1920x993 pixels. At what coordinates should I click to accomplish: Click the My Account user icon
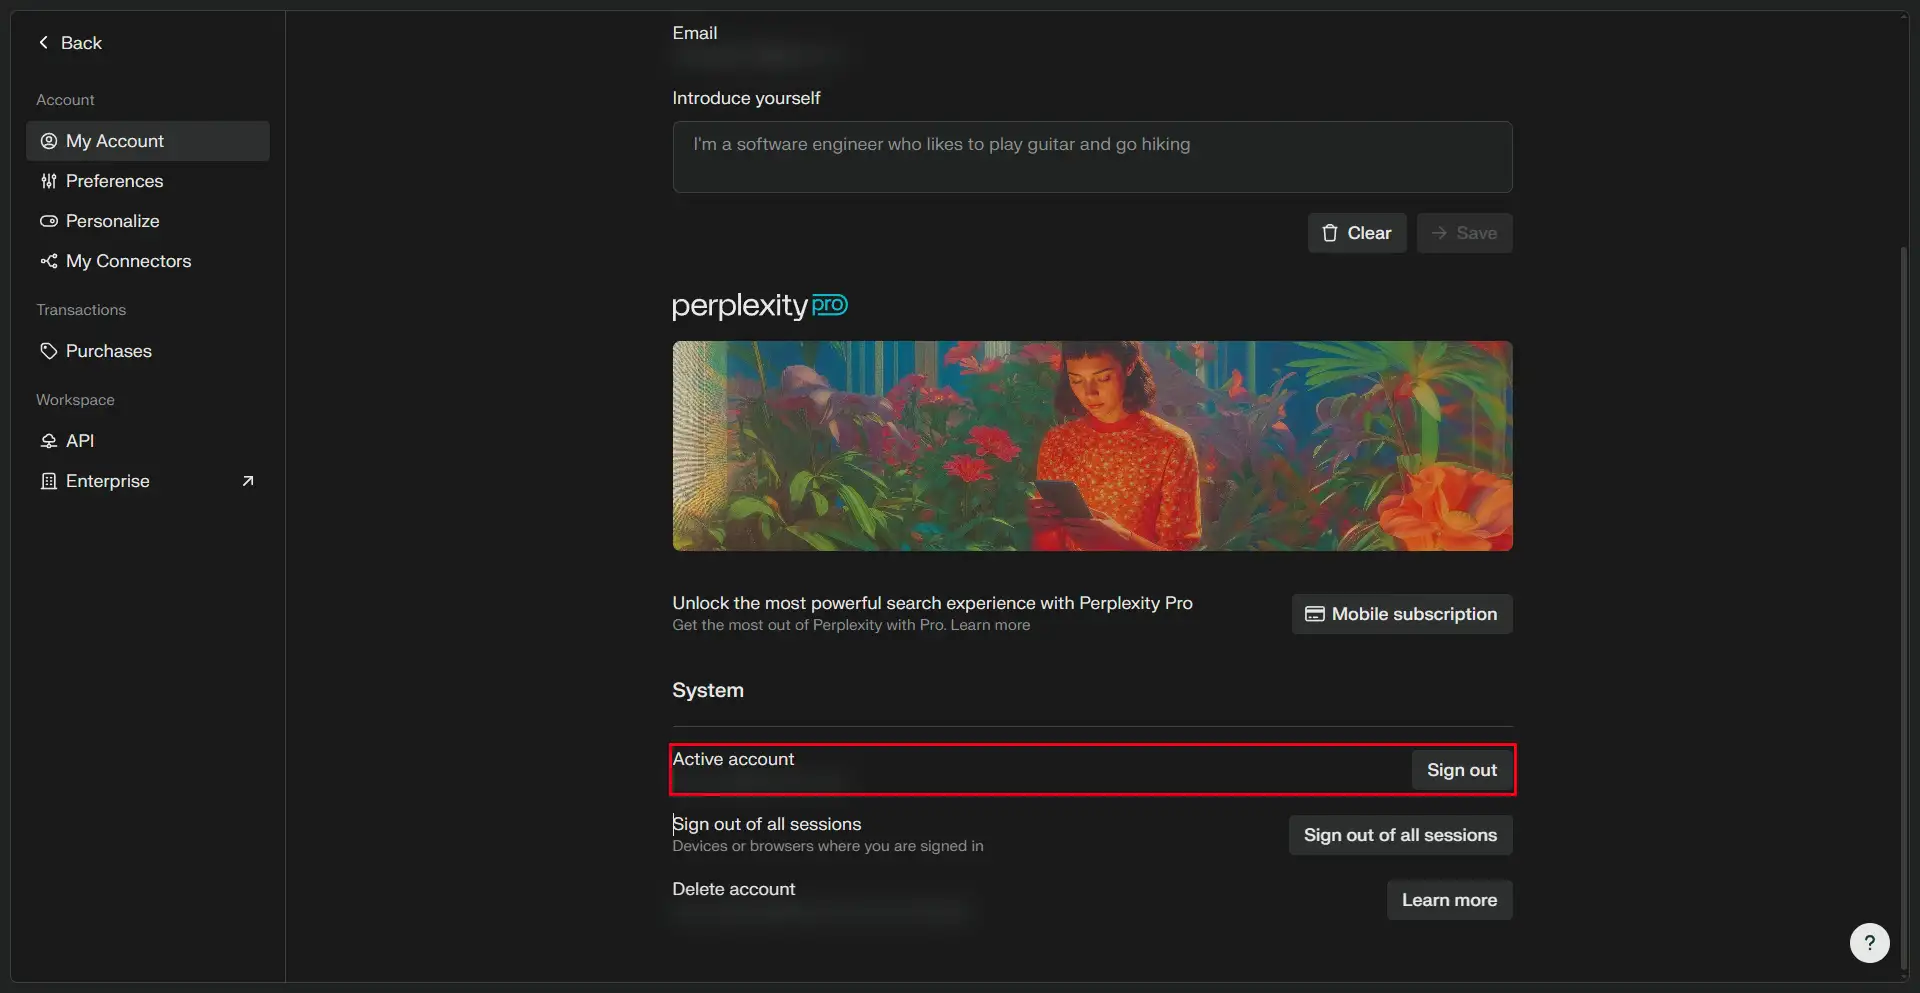(48, 141)
